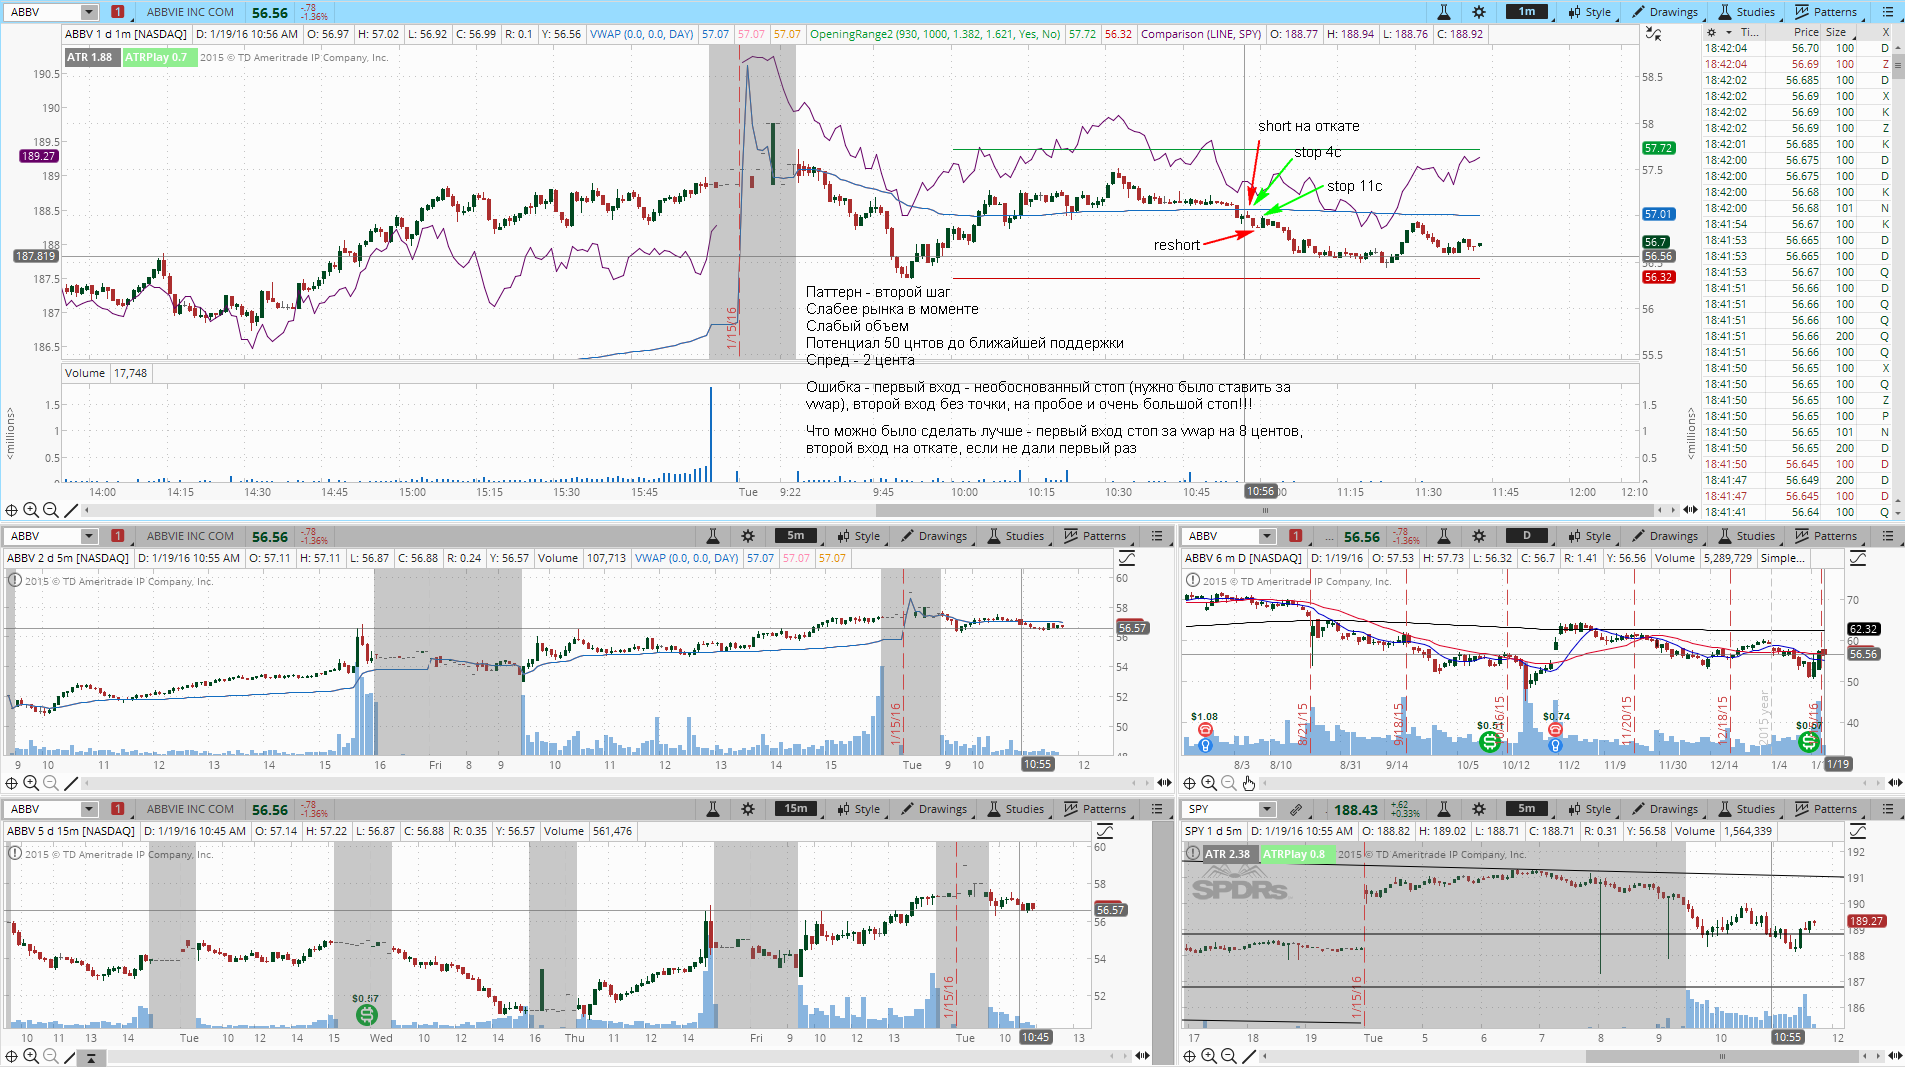This screenshot has width=1905, height=1067.
Task: Open SPY symbol dropdown arrow
Action: [x=1267, y=809]
